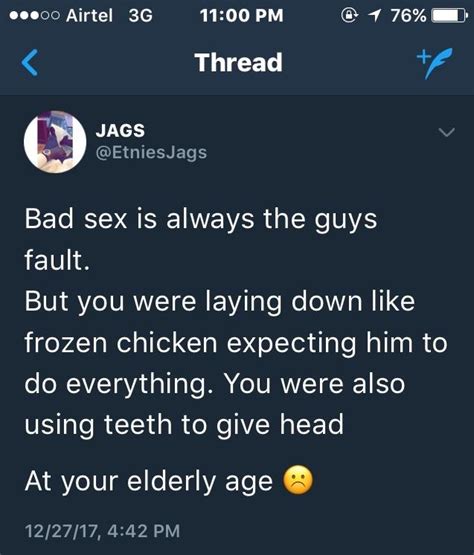Tap the location arrow status icon
This screenshot has width=474, height=555.
[375, 15]
